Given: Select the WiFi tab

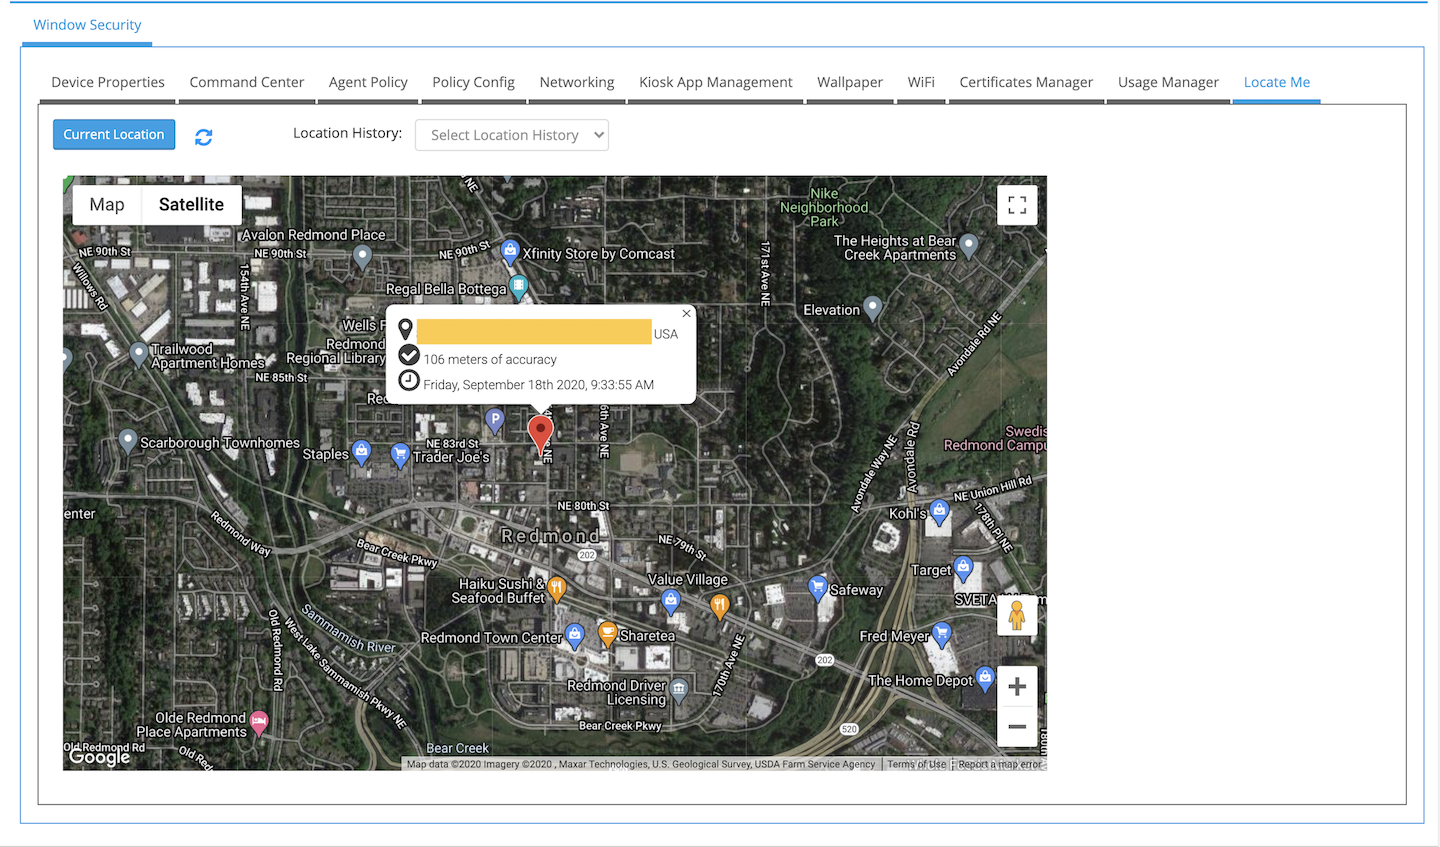Looking at the screenshot, I should (x=921, y=82).
